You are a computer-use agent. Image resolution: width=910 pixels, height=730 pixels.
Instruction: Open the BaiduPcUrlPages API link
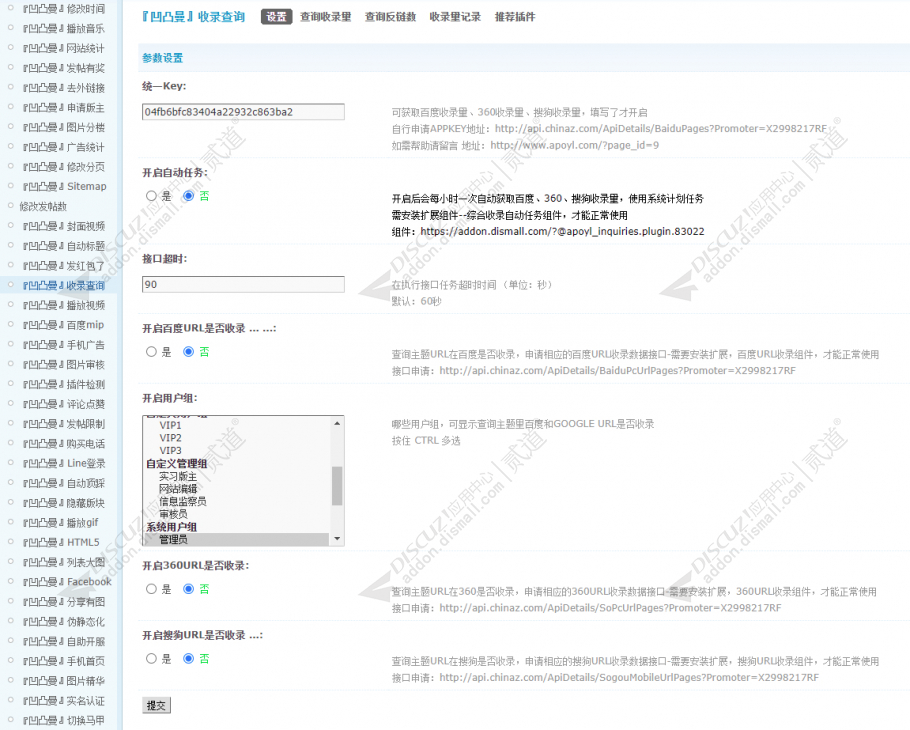click(618, 371)
